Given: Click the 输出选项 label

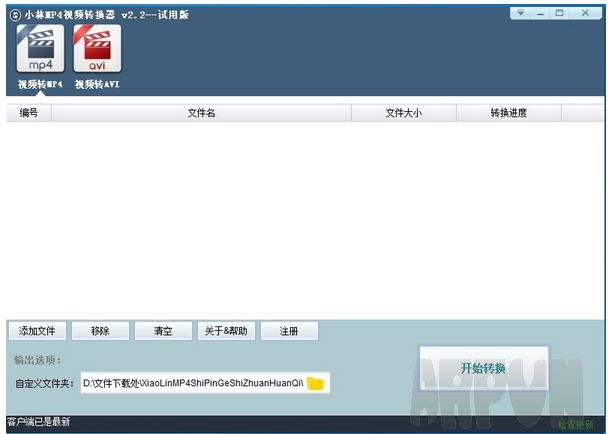Looking at the screenshot, I should coord(38,360).
